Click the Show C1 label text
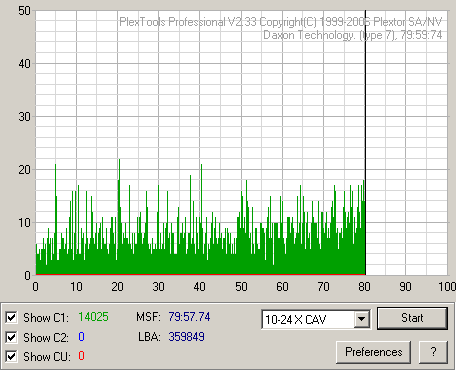 [46, 318]
